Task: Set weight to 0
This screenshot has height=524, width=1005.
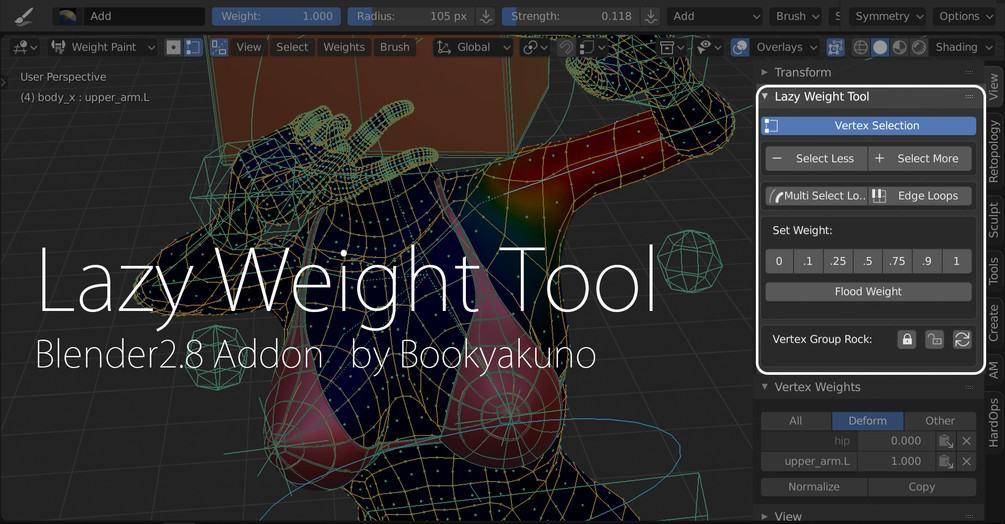Action: click(779, 261)
